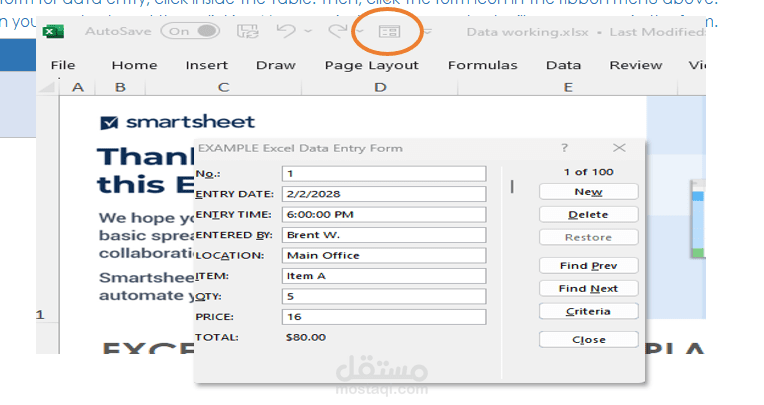Open the Draw ribbon tab
This screenshot has width=764, height=405.
point(276,65)
